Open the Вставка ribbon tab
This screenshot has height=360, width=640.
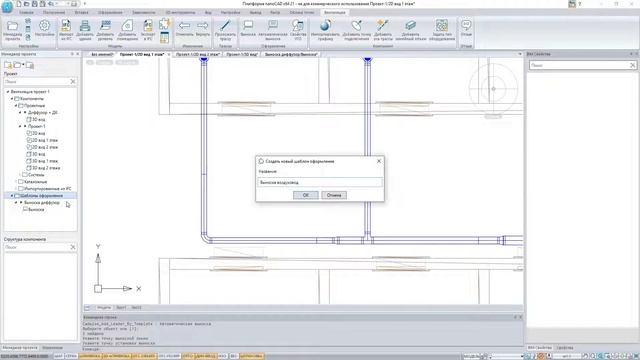point(82,13)
